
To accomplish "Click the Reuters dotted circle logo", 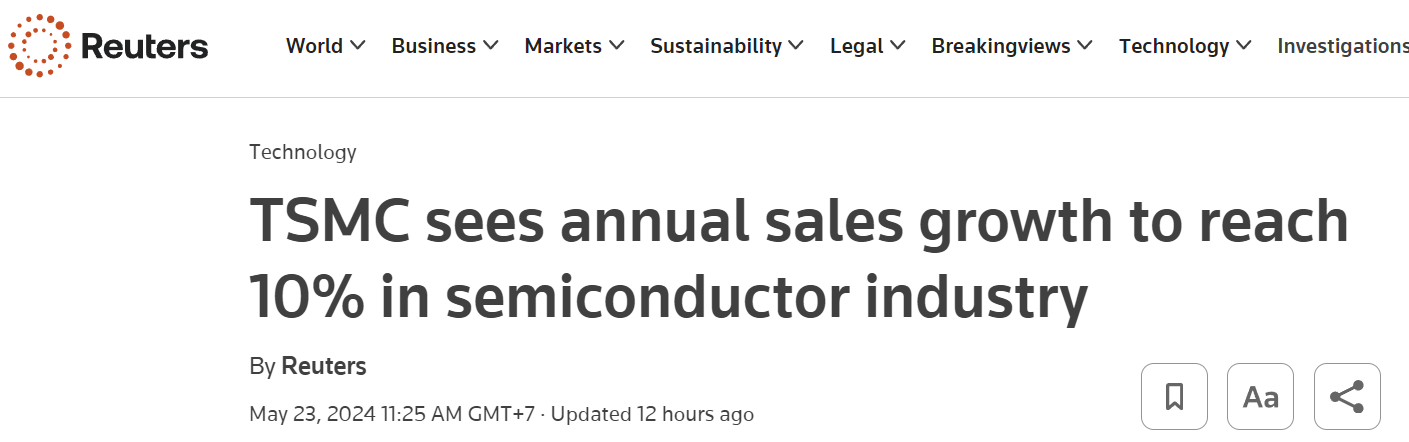I will pos(39,47).
